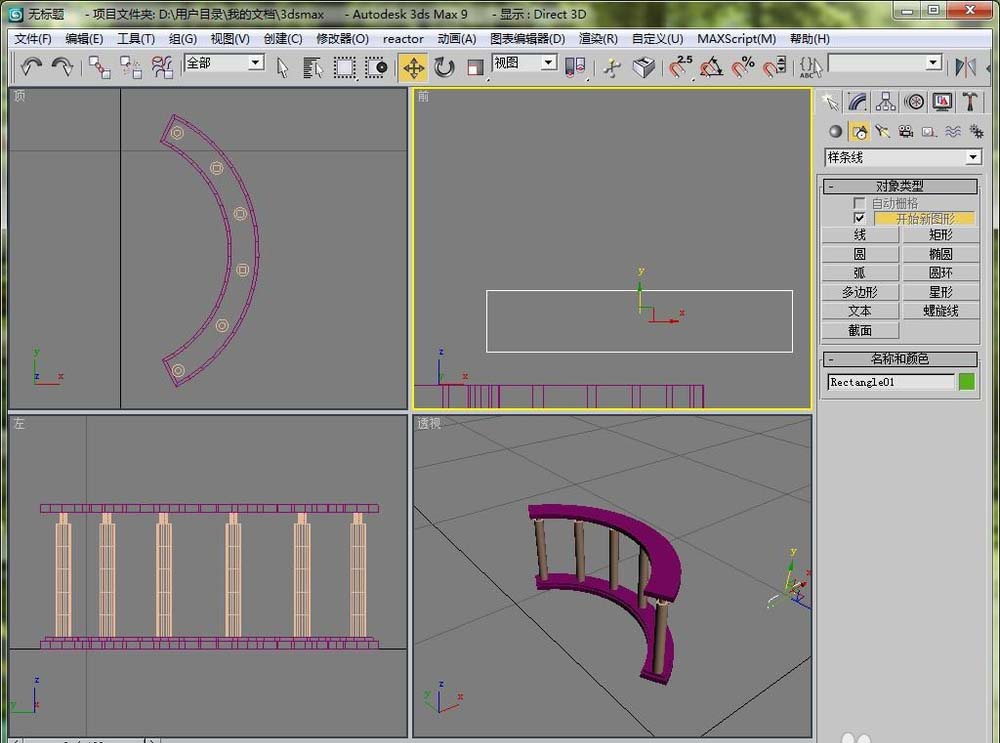This screenshot has height=743, width=1000.
Task: Open the Modify panel tab
Action: tap(857, 101)
